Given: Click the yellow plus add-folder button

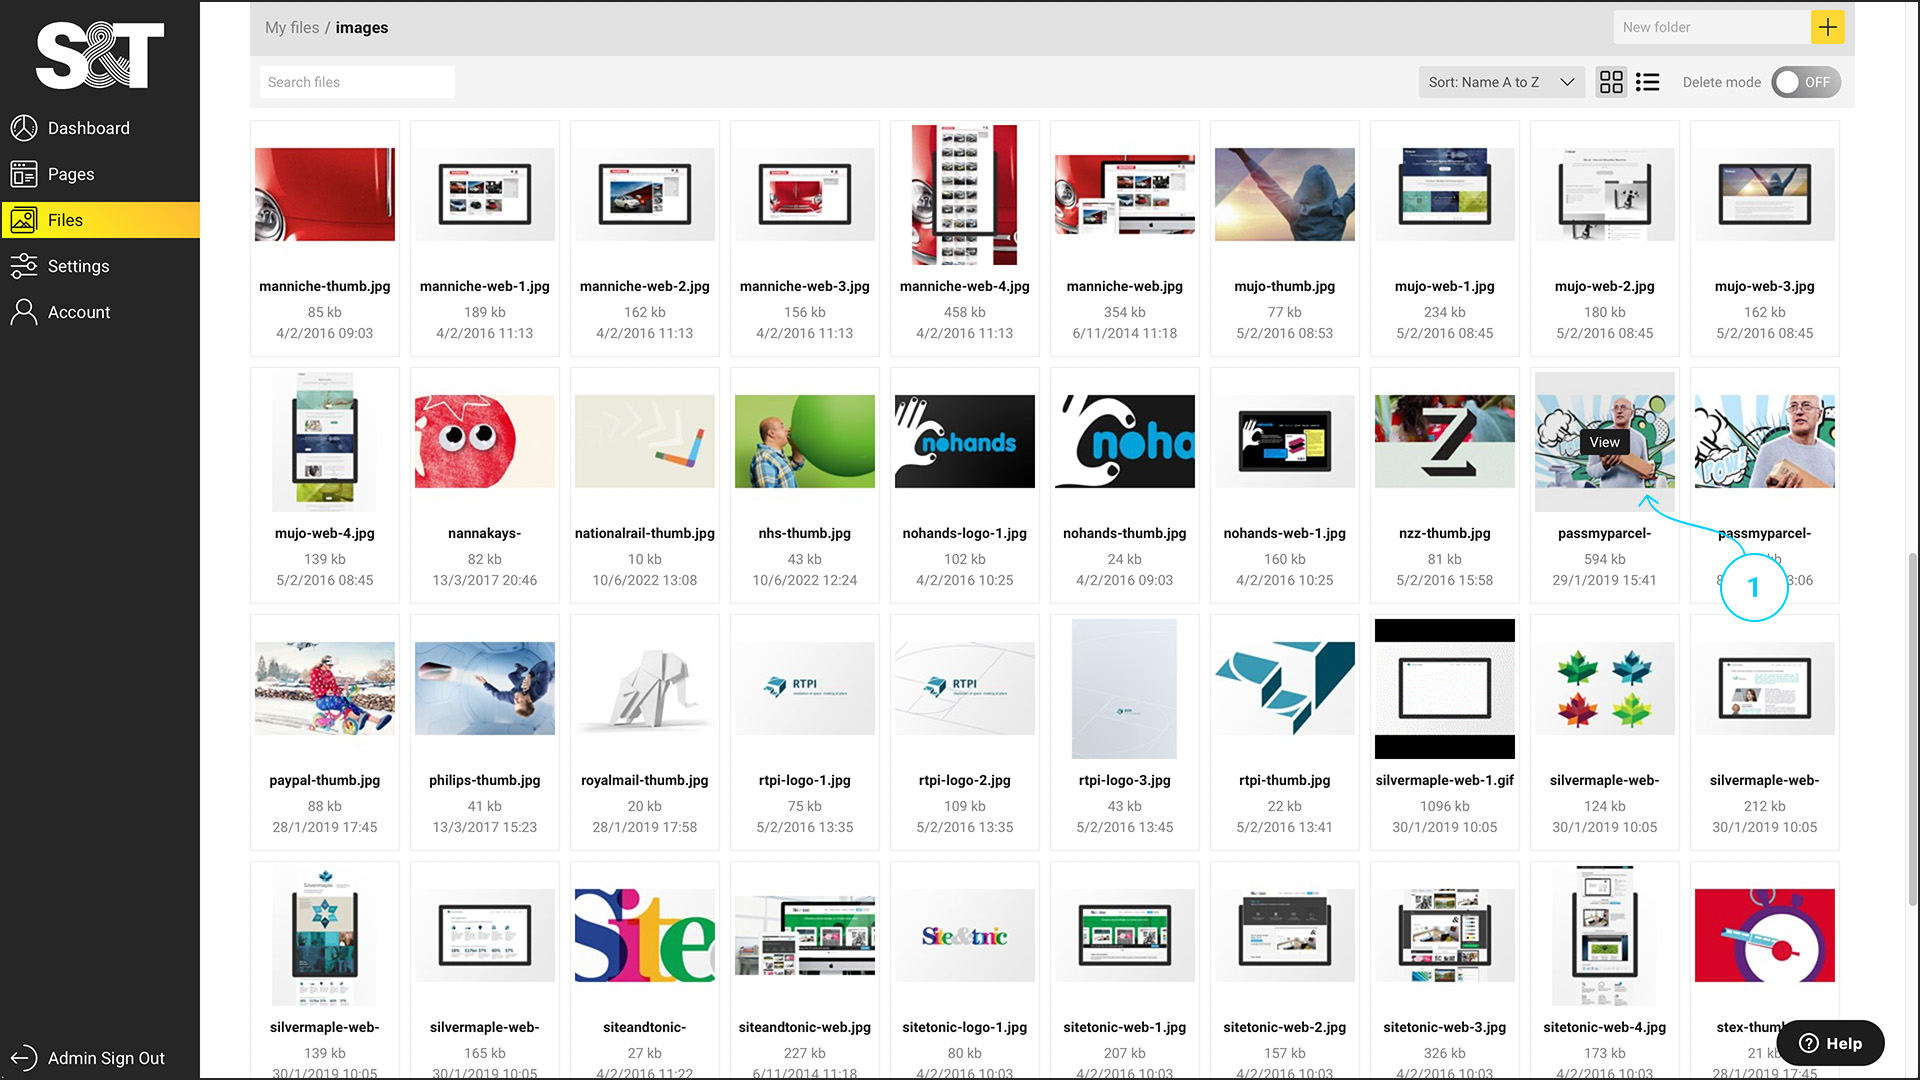Looking at the screenshot, I should click(1827, 27).
